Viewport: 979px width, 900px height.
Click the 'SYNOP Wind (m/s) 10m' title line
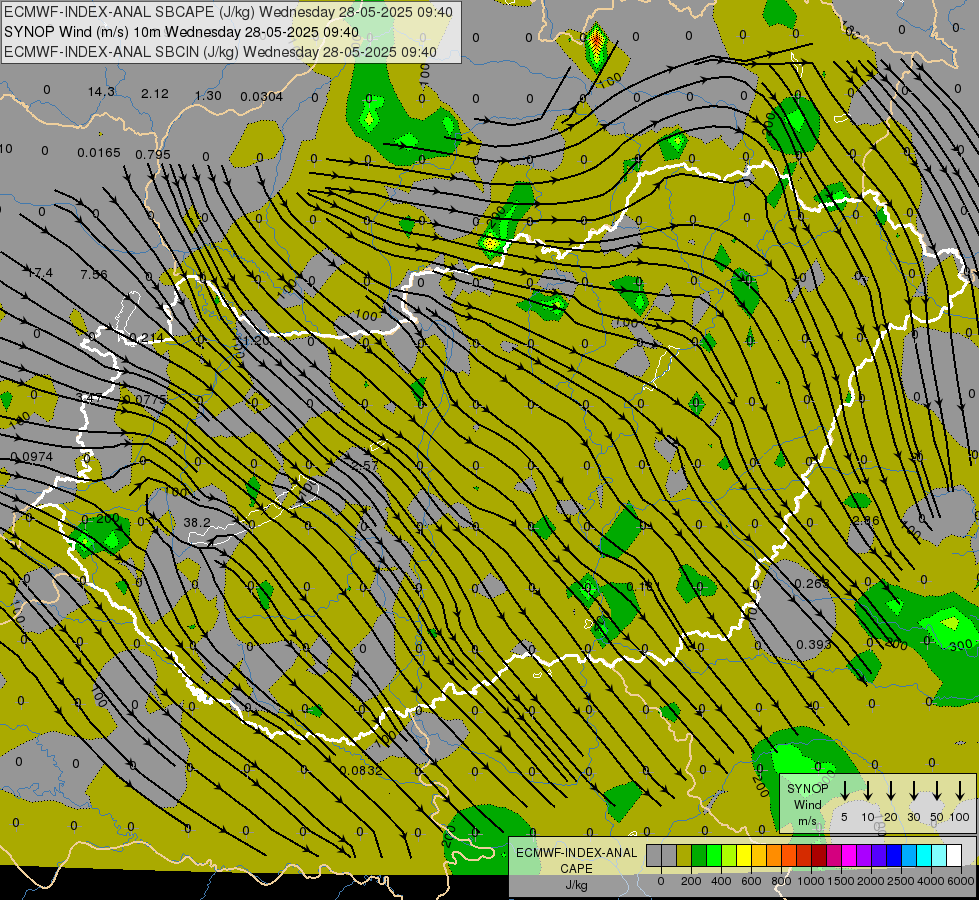pyautogui.click(x=181, y=32)
